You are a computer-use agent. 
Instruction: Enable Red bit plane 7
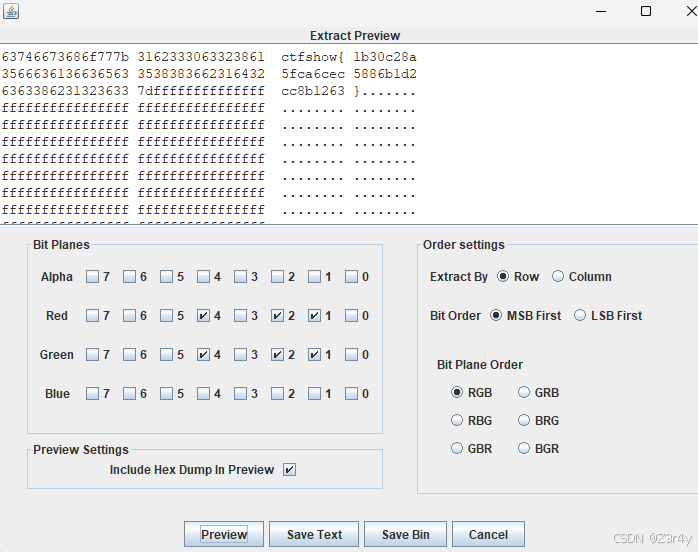92,316
